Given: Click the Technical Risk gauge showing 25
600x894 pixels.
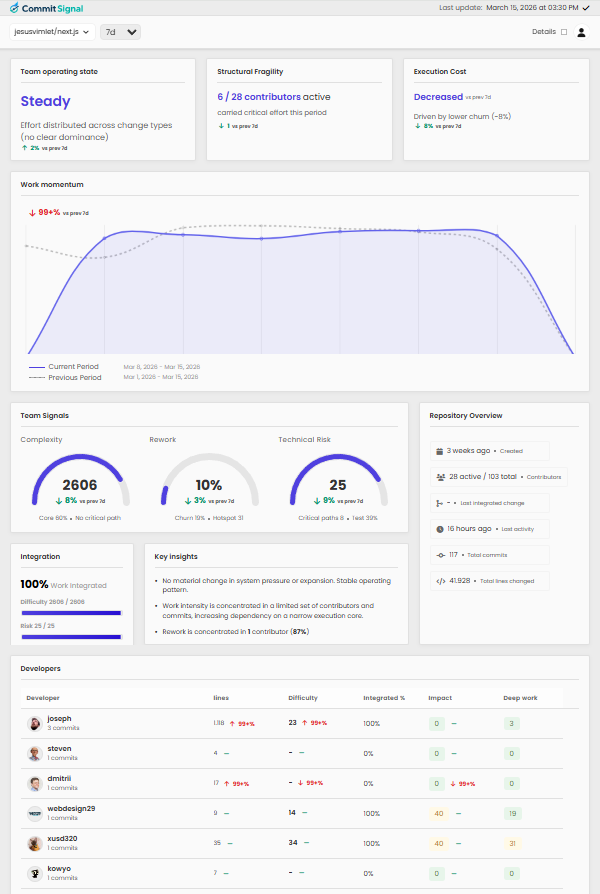Looking at the screenshot, I should pyautogui.click(x=338, y=480).
